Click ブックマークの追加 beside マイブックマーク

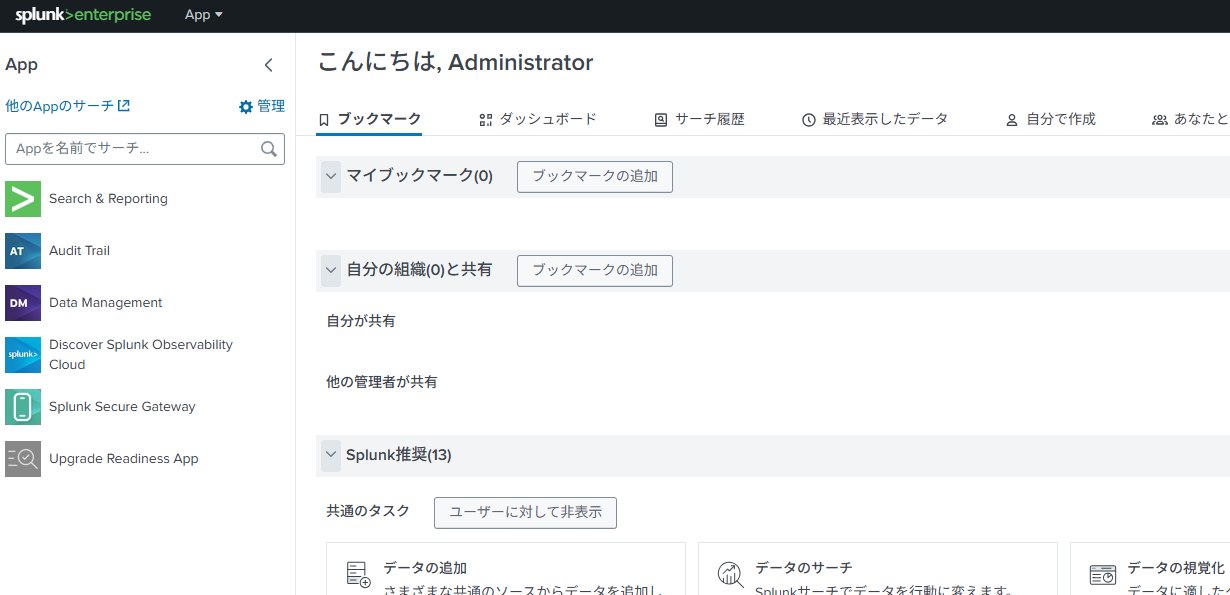594,176
